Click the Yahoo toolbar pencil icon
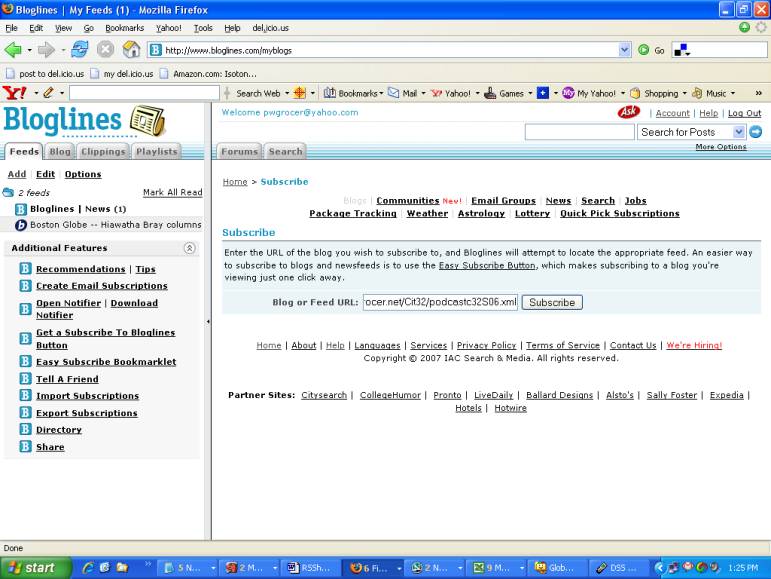This screenshot has width=771, height=579. pyautogui.click(x=48, y=93)
